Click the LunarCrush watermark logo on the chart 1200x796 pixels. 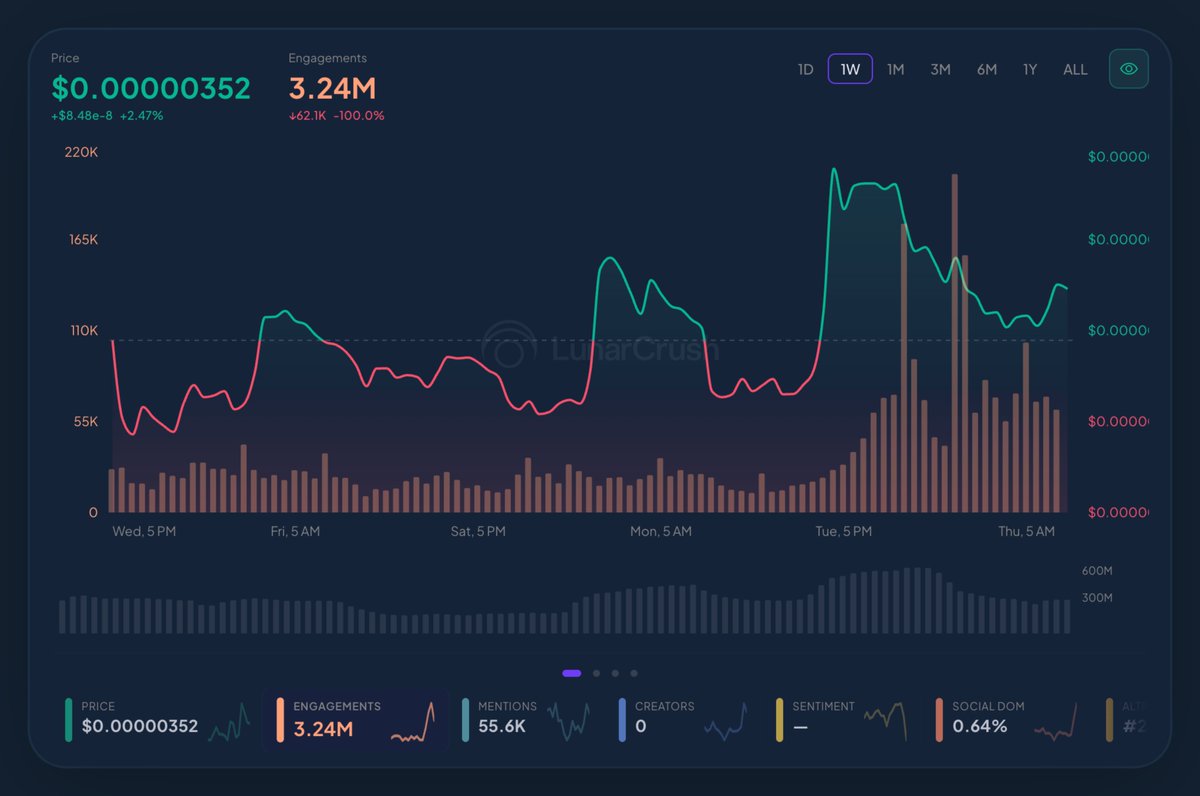pyautogui.click(x=600, y=348)
